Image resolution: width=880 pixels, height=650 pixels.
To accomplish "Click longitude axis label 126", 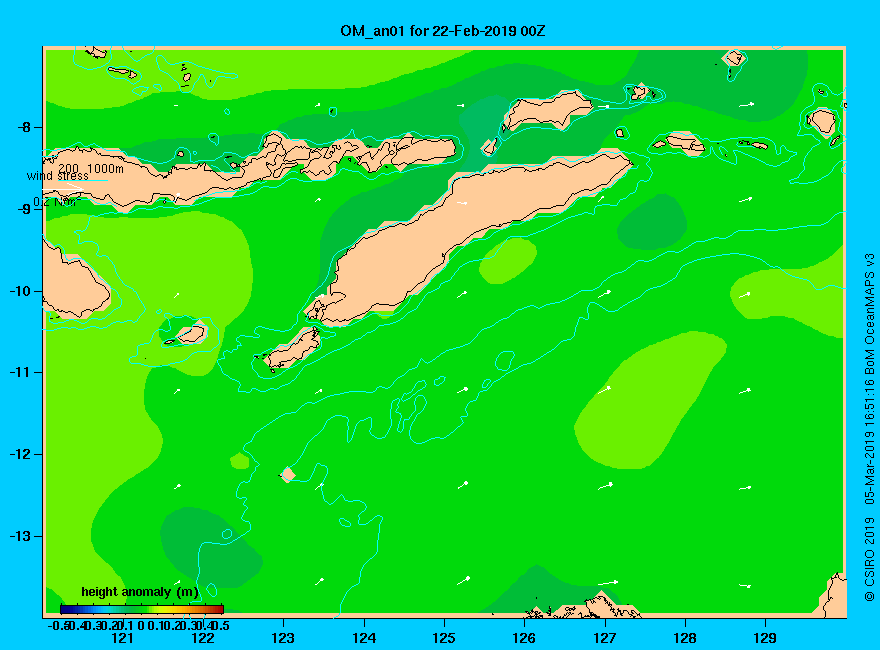I will tap(525, 638).
